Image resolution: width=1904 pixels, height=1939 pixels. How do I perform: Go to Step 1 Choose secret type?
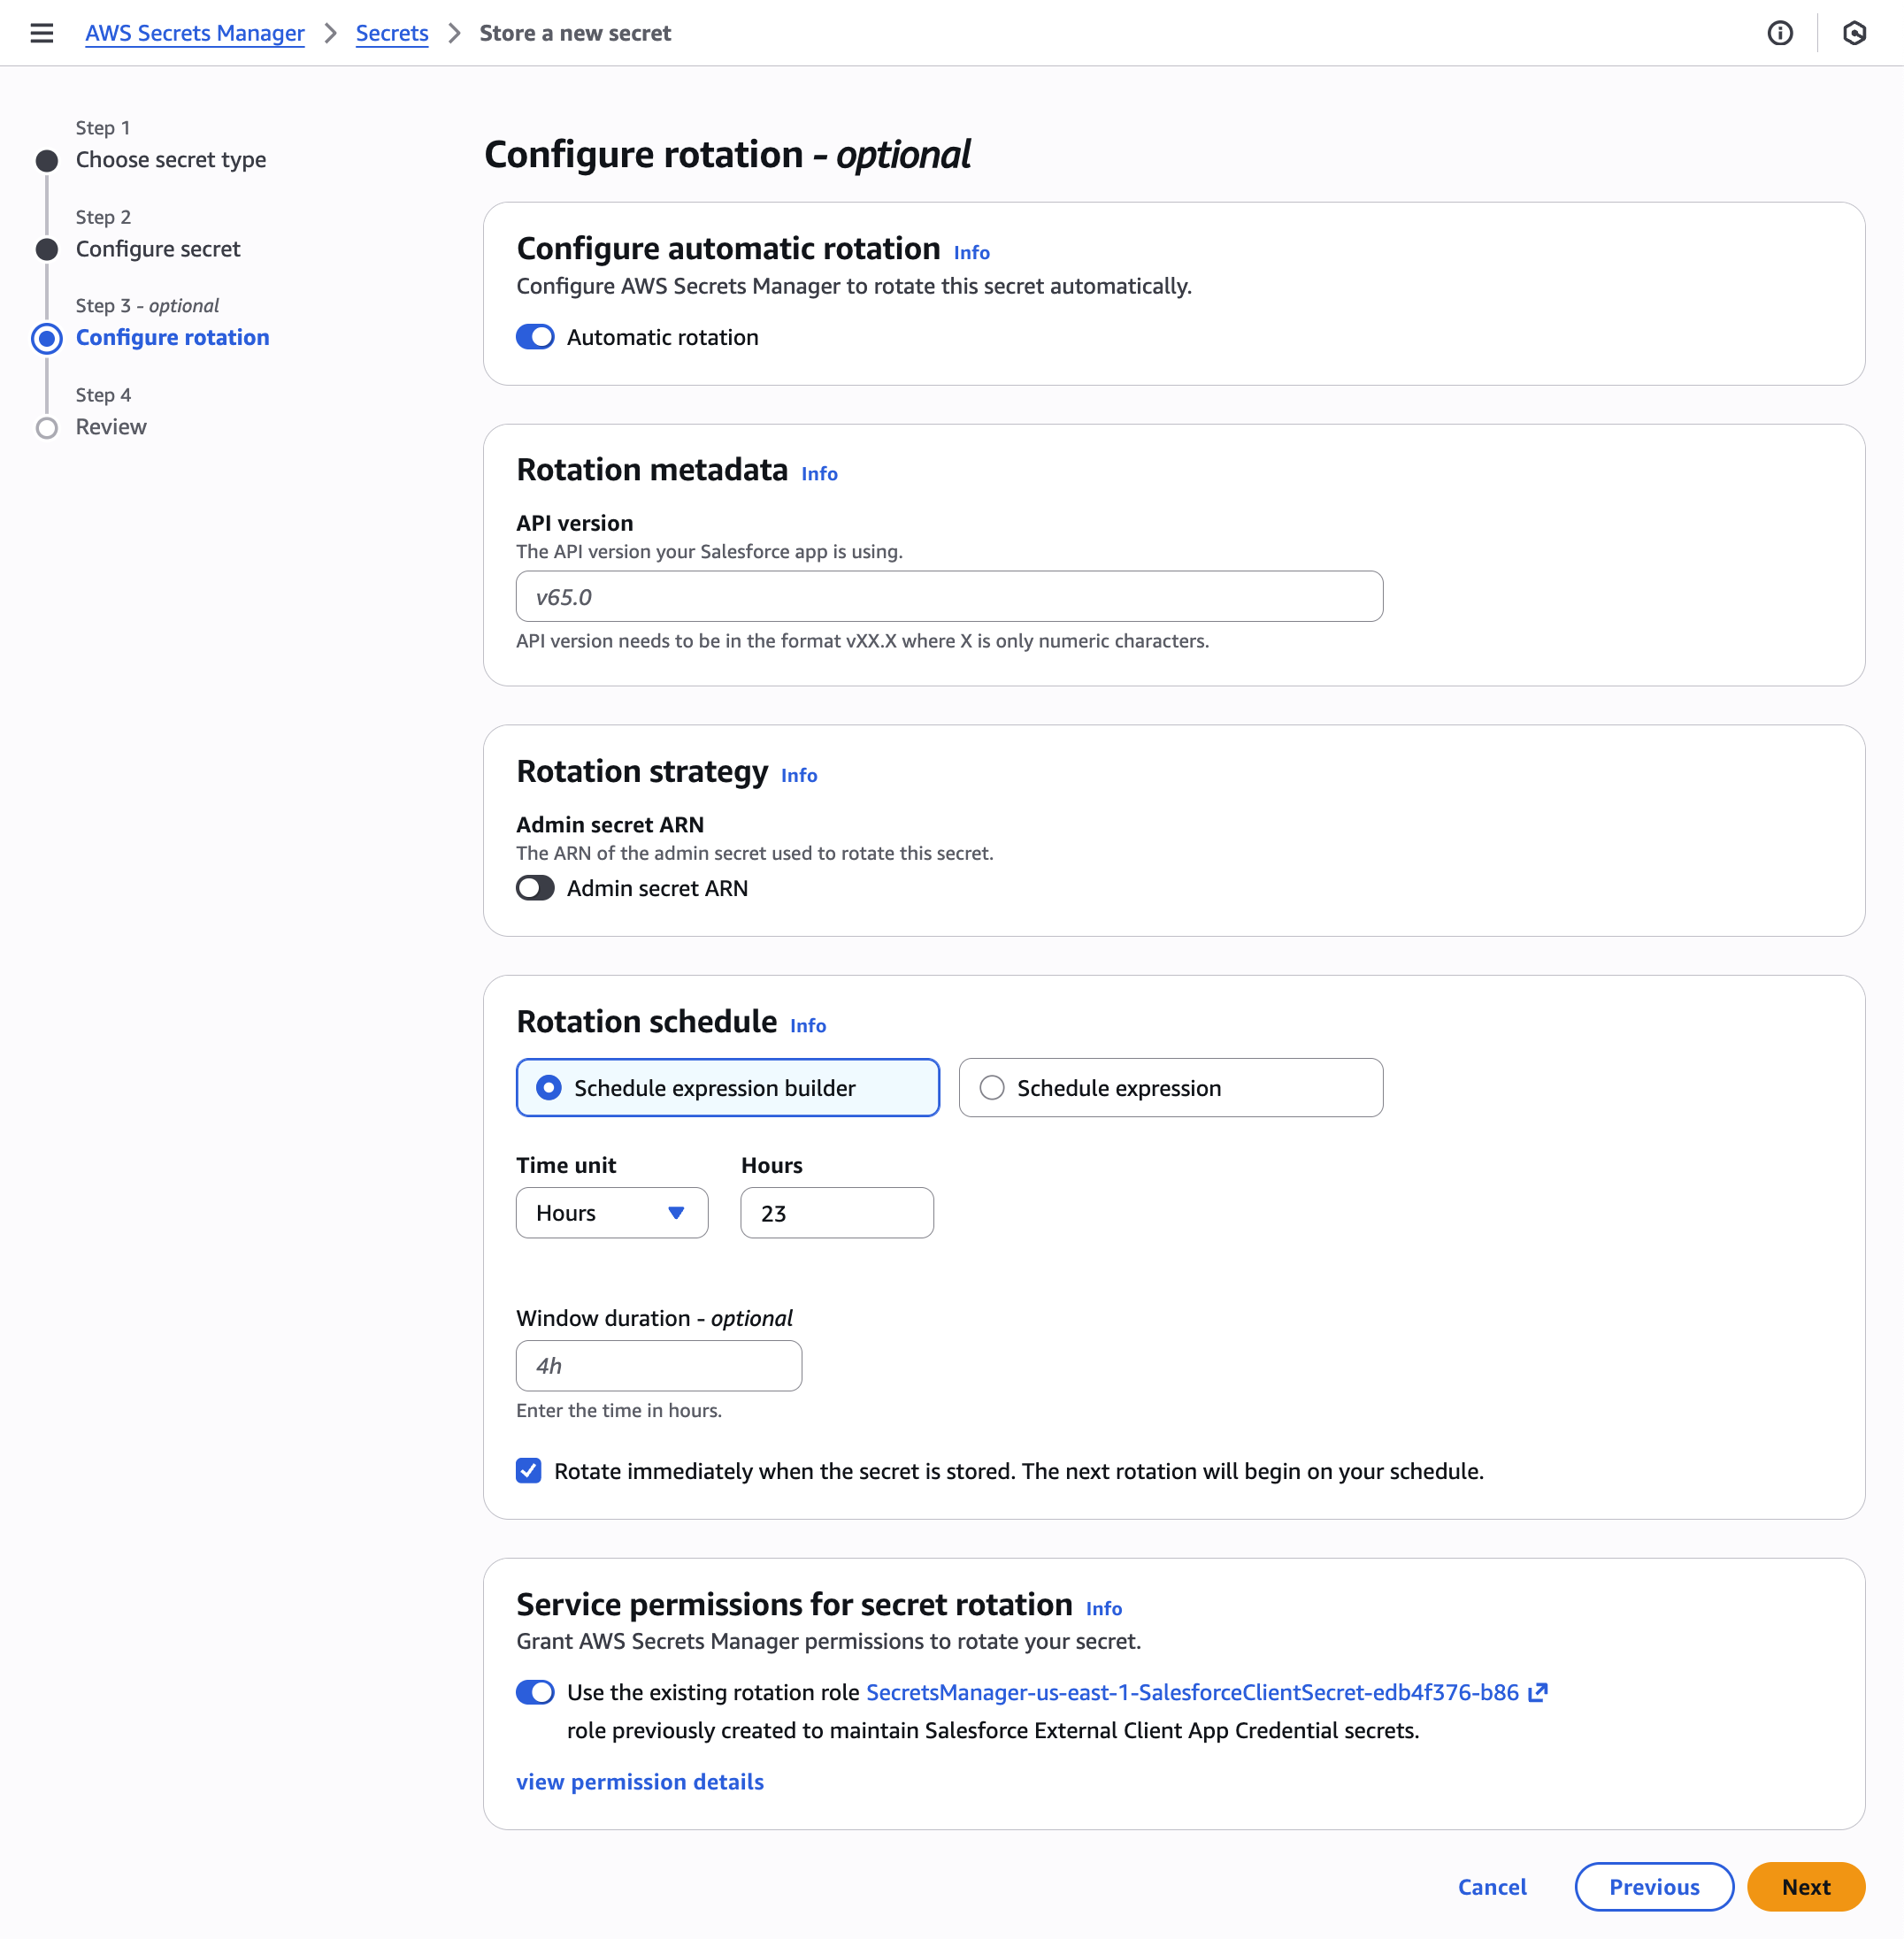(170, 160)
